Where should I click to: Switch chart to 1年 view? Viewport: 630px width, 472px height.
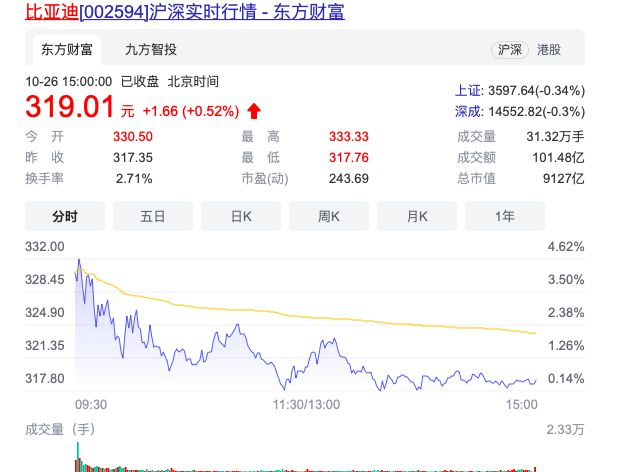point(505,216)
